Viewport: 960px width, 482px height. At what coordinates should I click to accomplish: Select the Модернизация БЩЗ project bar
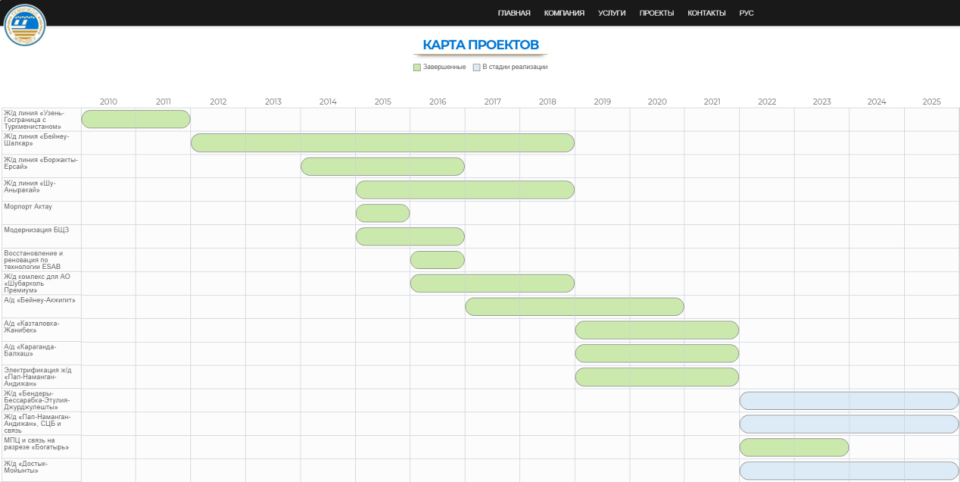click(410, 236)
